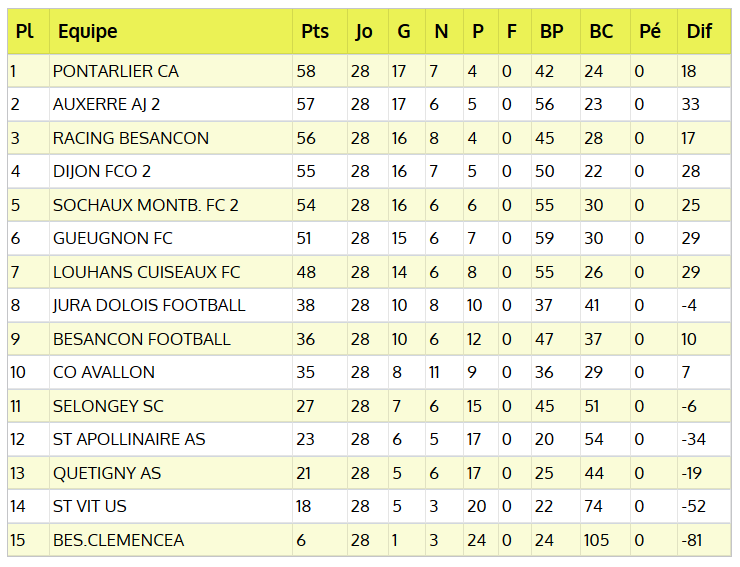Click the BES.CLEMENCEA team name
This screenshot has height=567, width=740.
[x=119, y=540]
